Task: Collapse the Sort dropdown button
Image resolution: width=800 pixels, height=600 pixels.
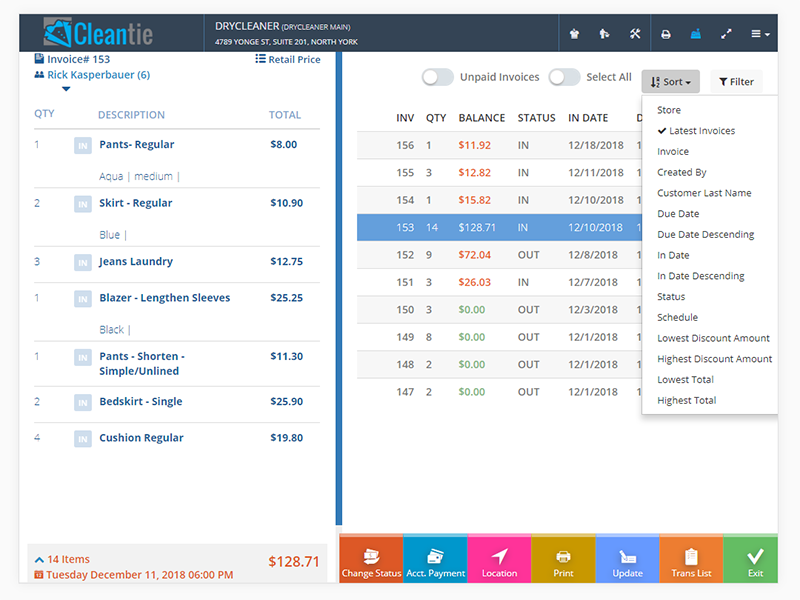Action: (x=671, y=82)
